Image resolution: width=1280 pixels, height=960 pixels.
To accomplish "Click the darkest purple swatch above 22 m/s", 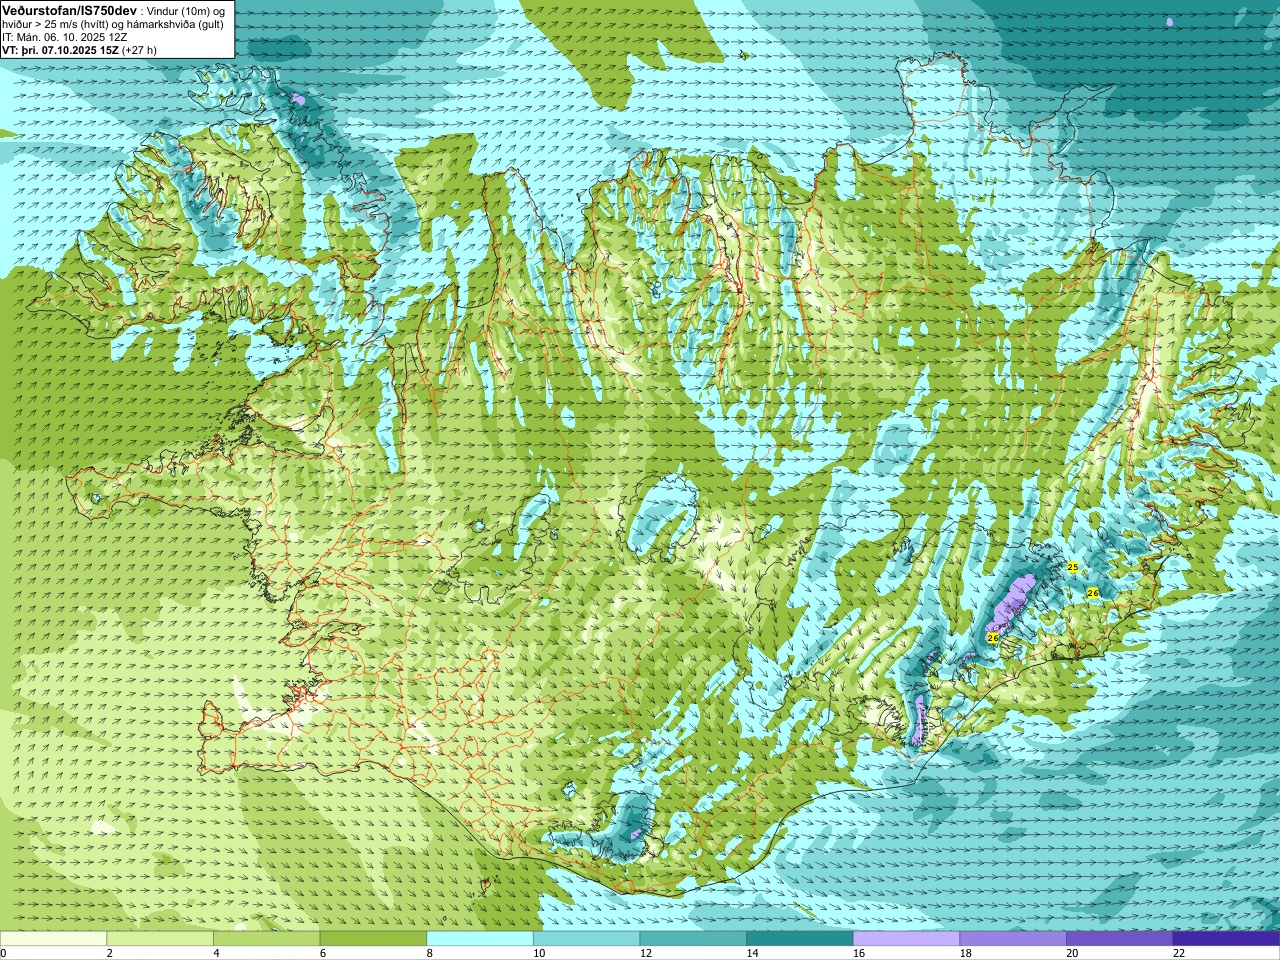I will (x=1226, y=939).
